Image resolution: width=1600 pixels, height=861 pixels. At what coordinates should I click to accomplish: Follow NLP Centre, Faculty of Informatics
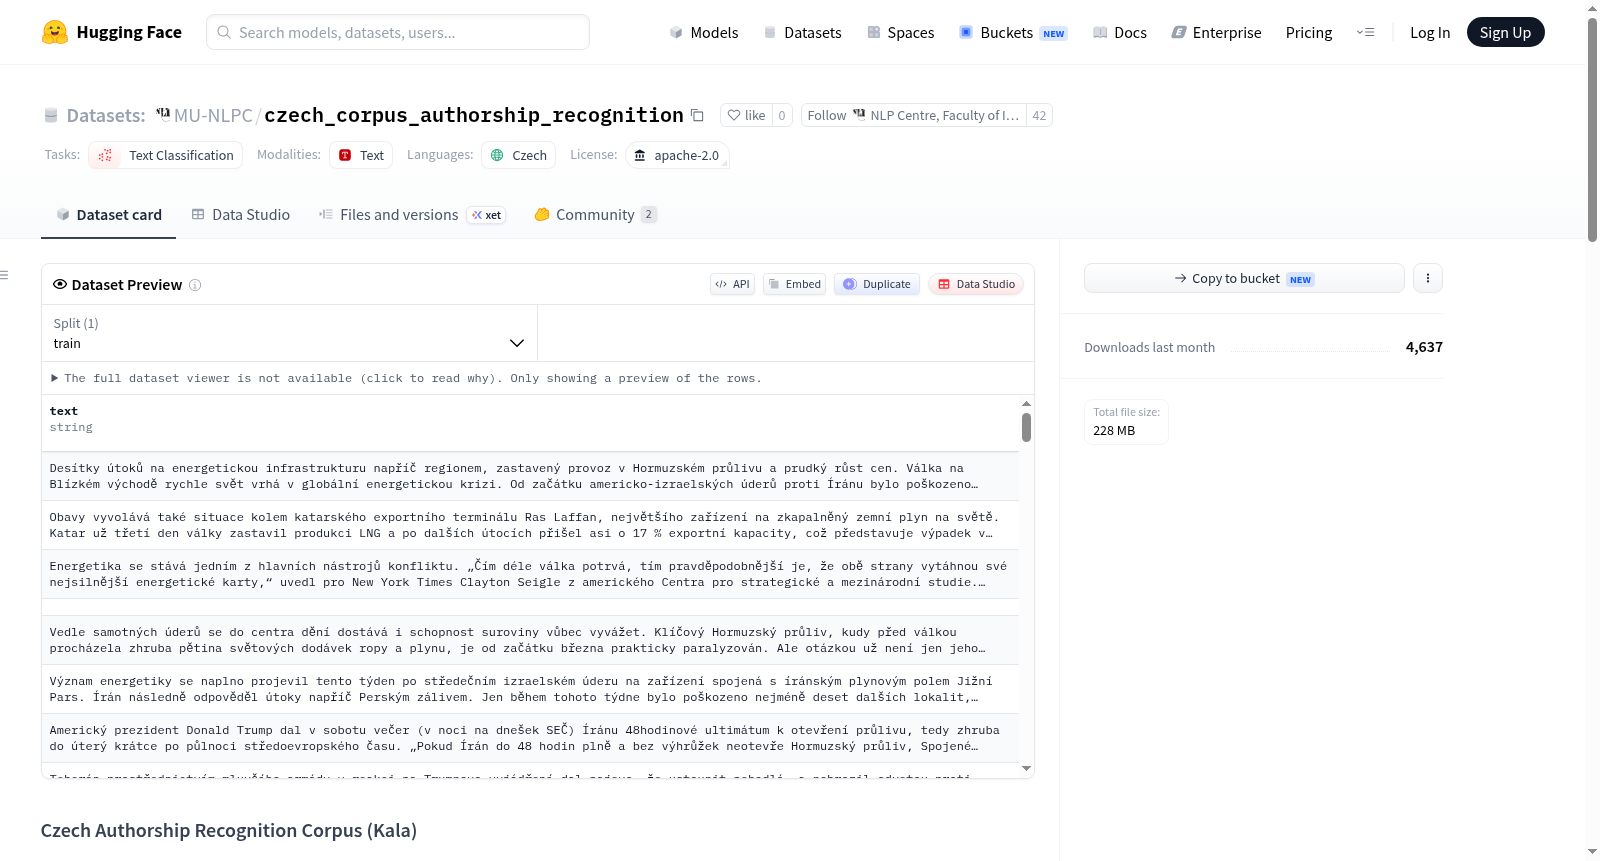coord(913,115)
